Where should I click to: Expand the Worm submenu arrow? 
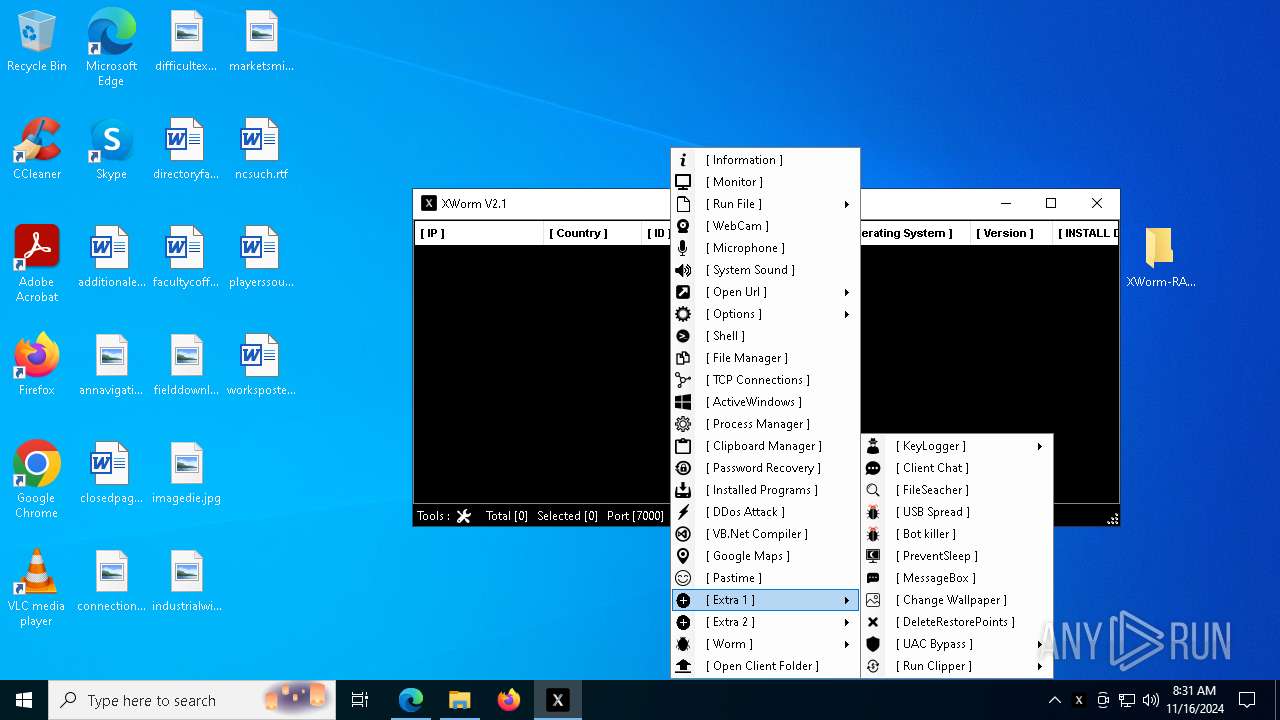point(847,644)
